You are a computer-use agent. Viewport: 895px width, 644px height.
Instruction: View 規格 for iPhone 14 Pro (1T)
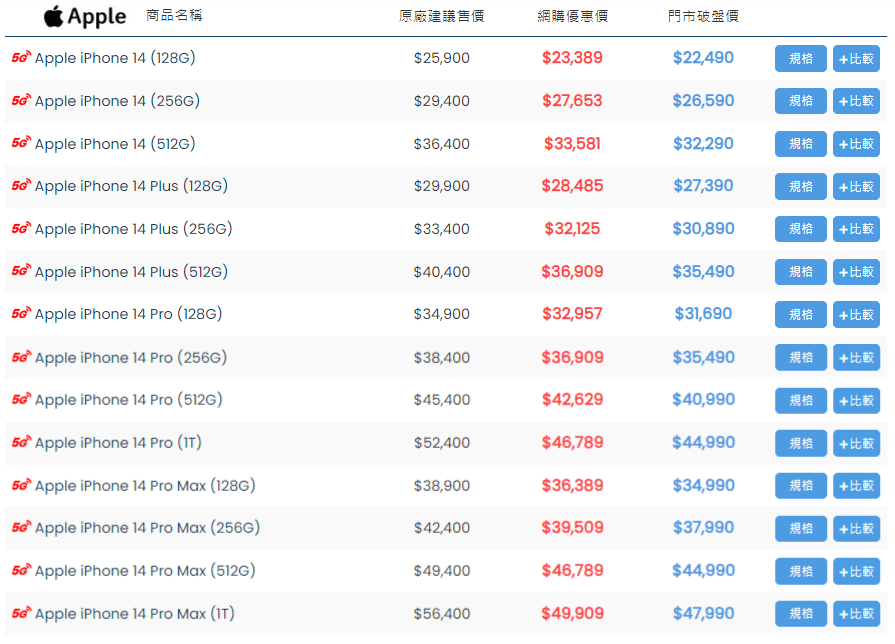[x=800, y=443]
